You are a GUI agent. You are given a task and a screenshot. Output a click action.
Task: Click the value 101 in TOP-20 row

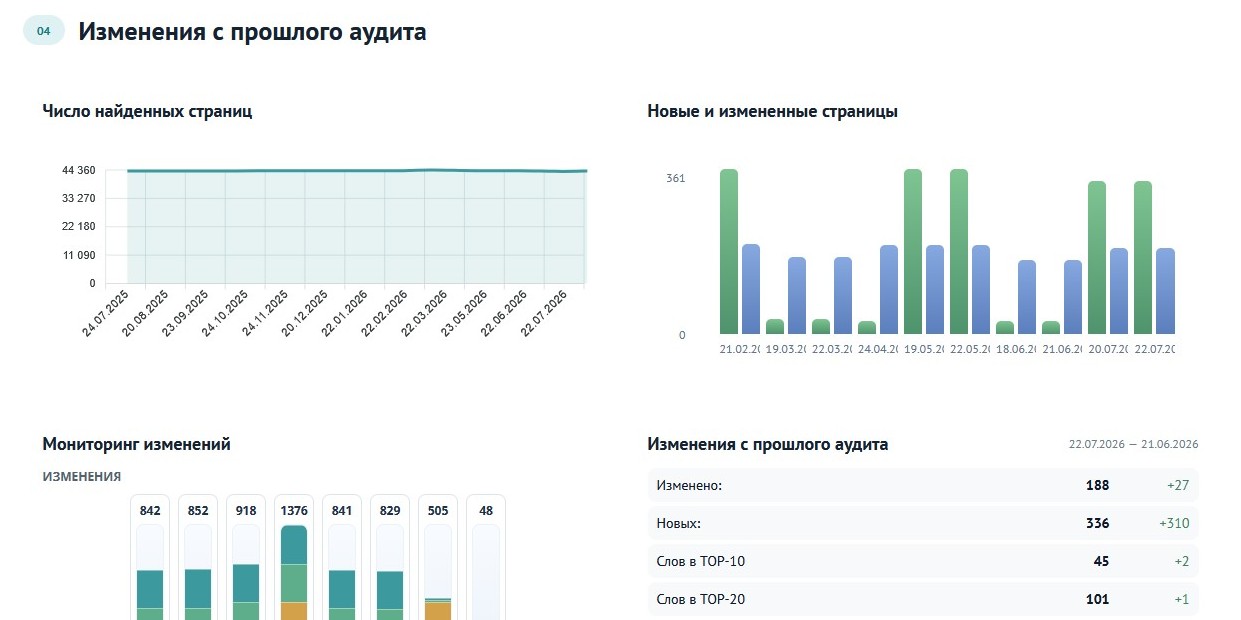pos(1097,599)
